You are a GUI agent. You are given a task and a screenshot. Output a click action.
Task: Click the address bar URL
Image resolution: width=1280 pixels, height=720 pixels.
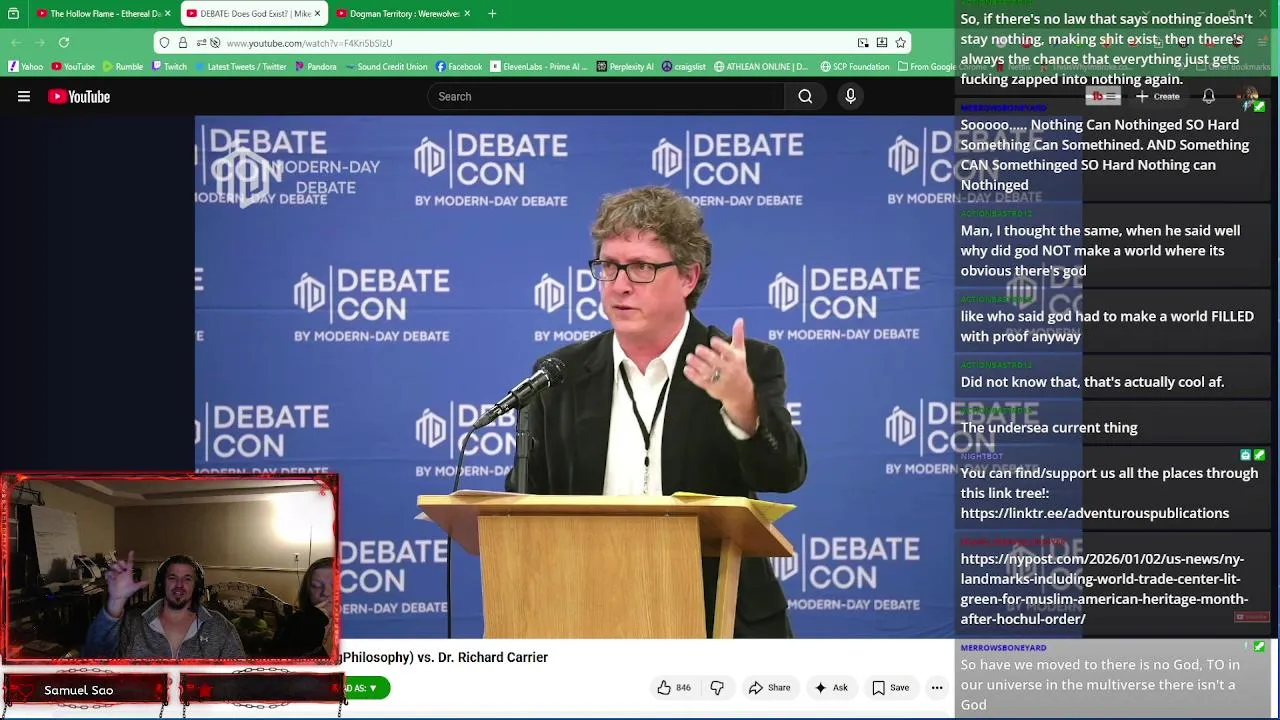click(x=309, y=43)
